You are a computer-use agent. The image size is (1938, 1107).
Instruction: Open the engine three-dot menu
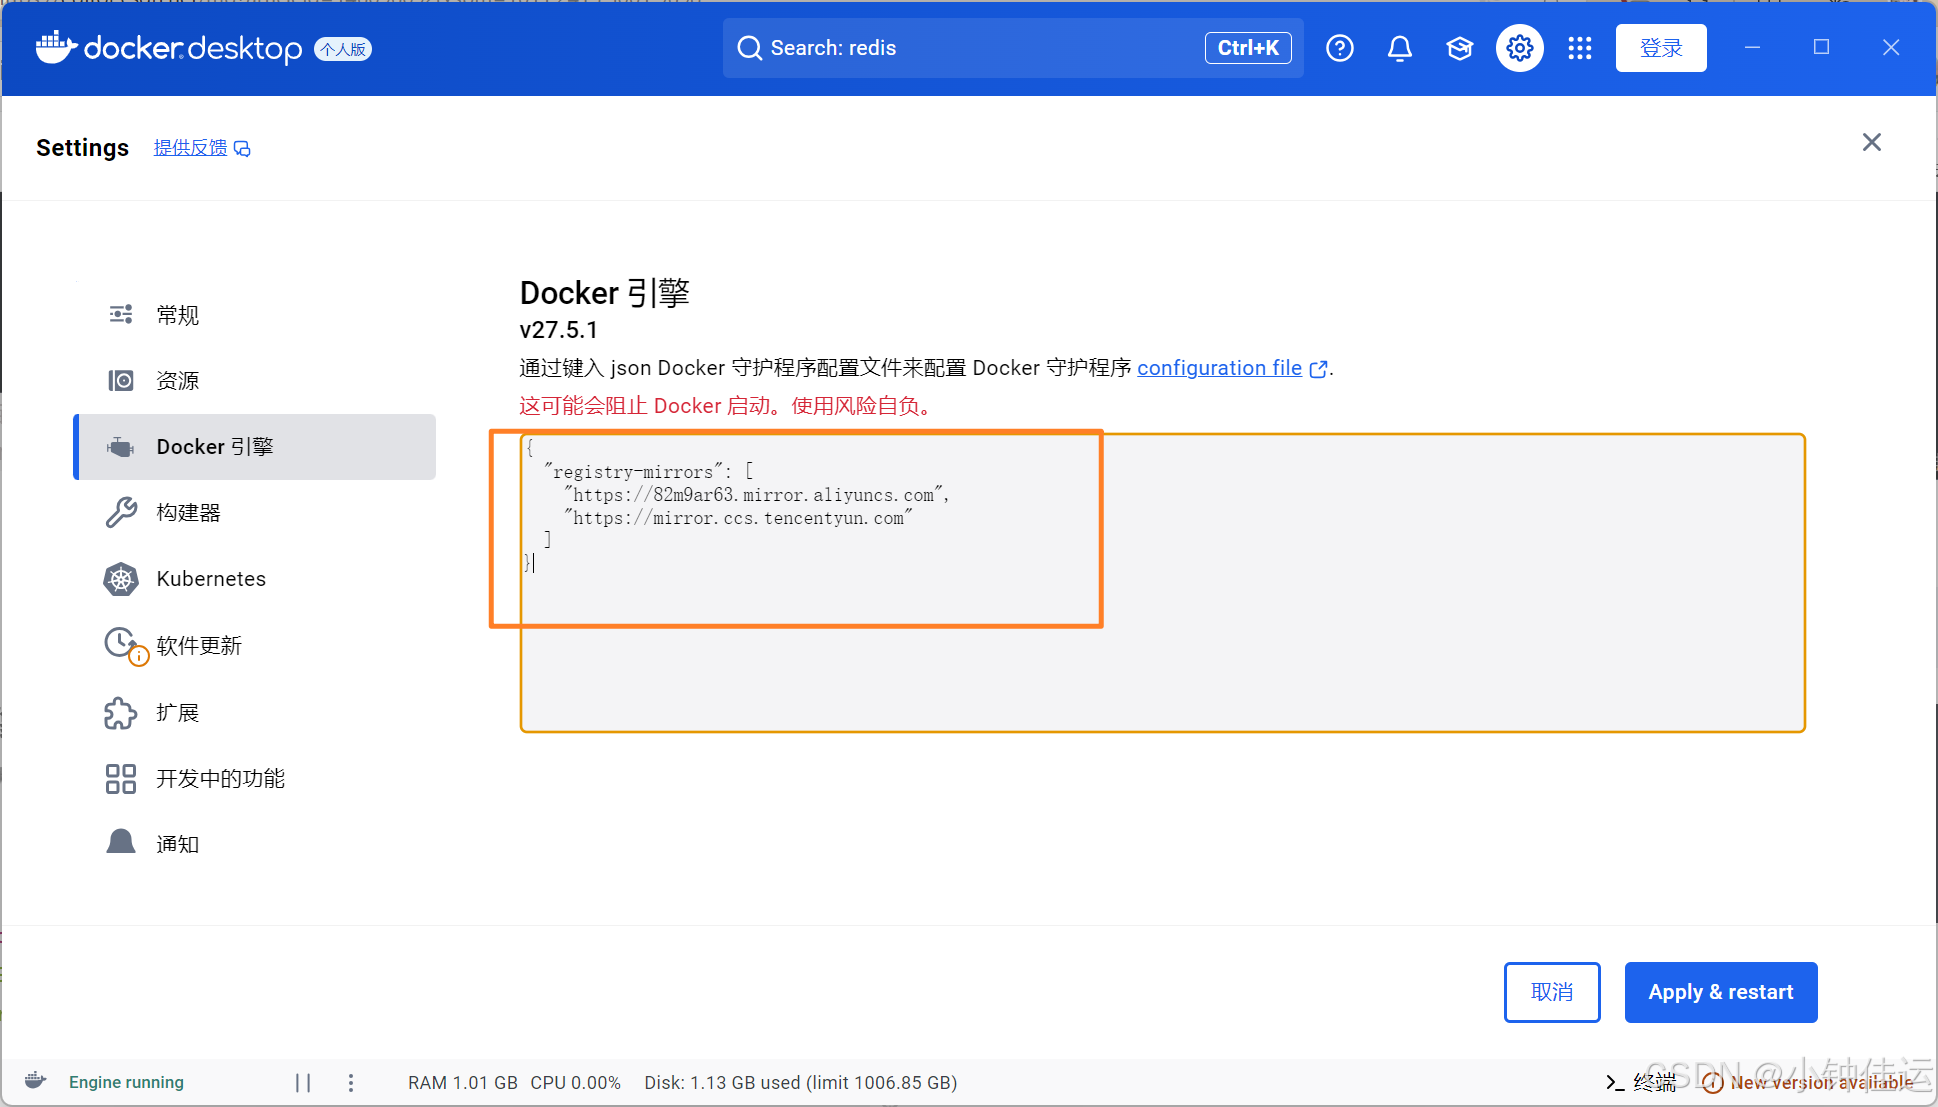351,1082
